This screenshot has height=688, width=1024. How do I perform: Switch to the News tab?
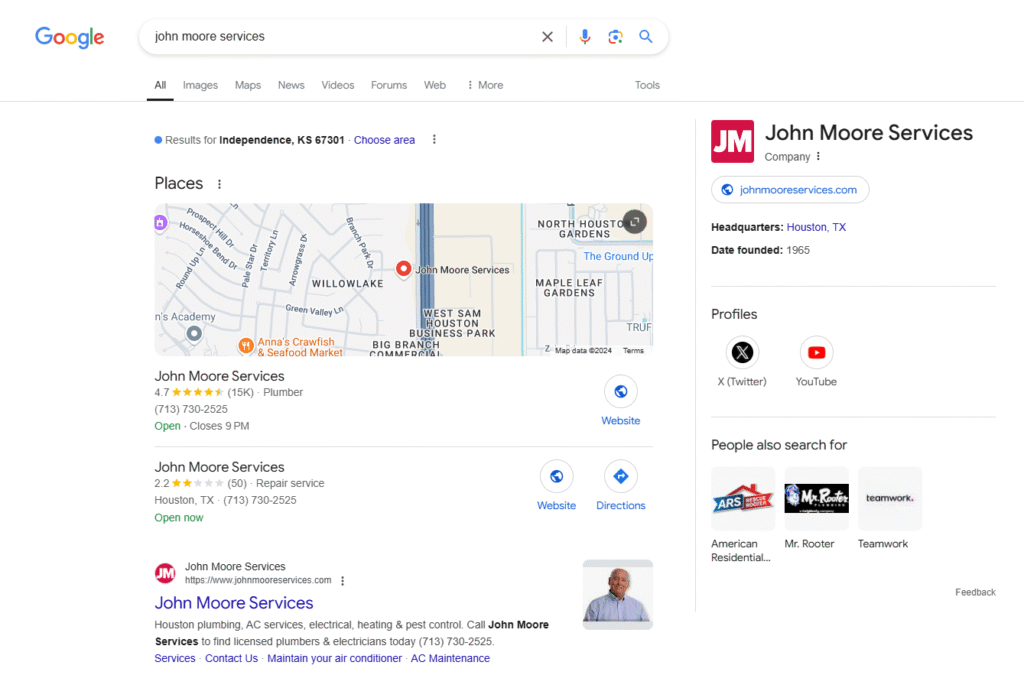tap(291, 86)
